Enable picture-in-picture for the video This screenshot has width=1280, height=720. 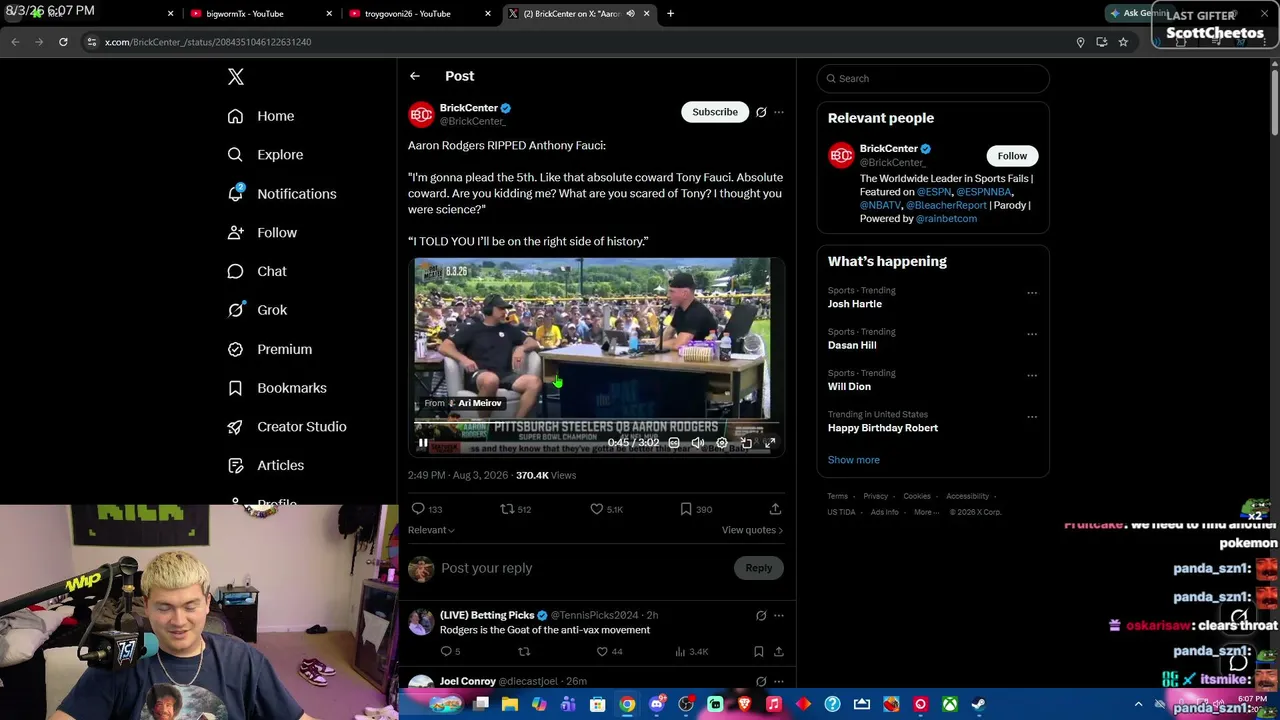click(x=746, y=443)
